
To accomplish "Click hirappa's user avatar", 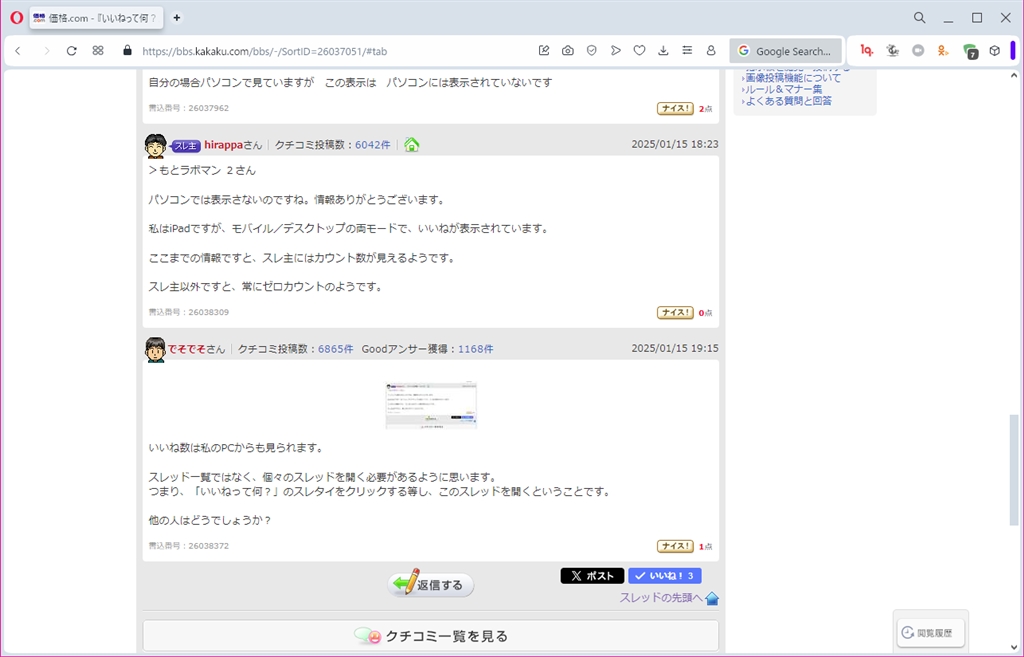I will point(155,146).
